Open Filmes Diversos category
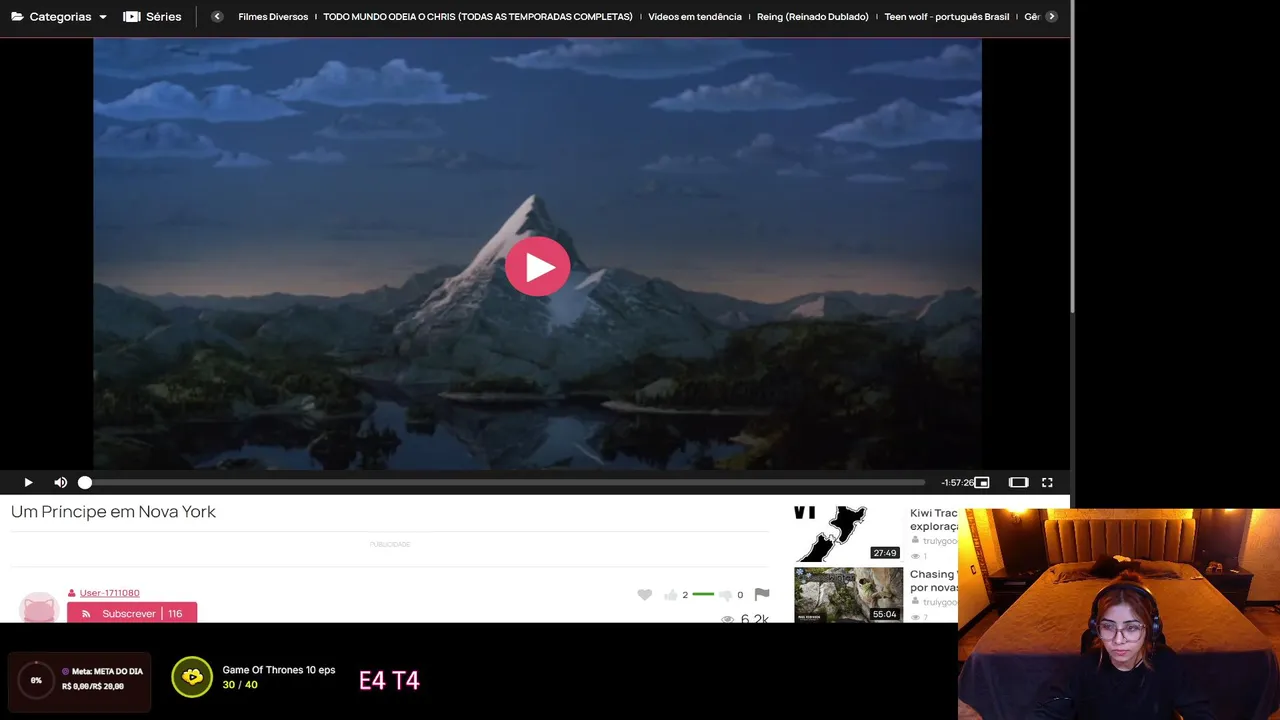This screenshot has height=720, width=1280. (x=273, y=17)
